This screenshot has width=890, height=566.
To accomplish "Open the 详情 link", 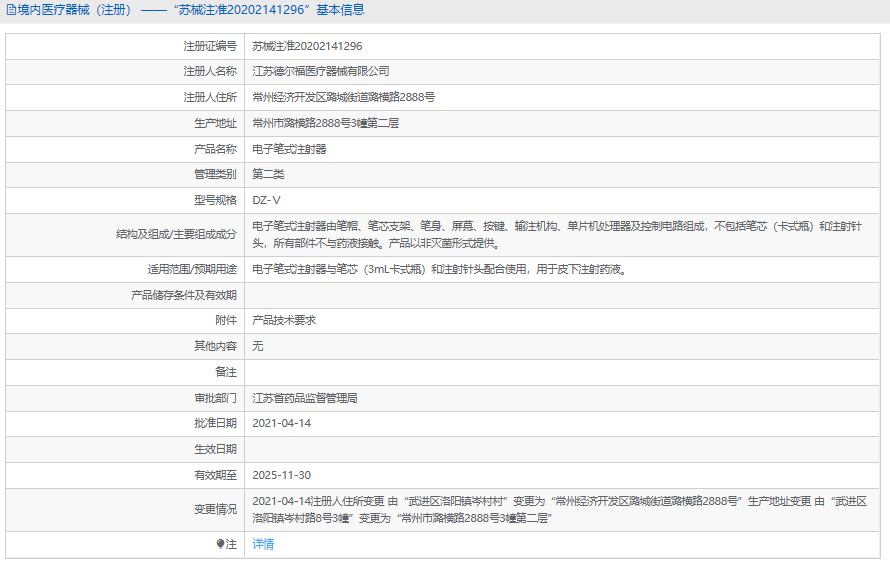I will pos(263,544).
